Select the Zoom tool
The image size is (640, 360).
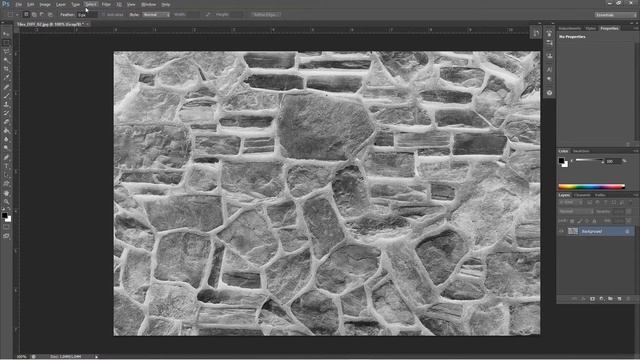pyautogui.click(x=6, y=202)
